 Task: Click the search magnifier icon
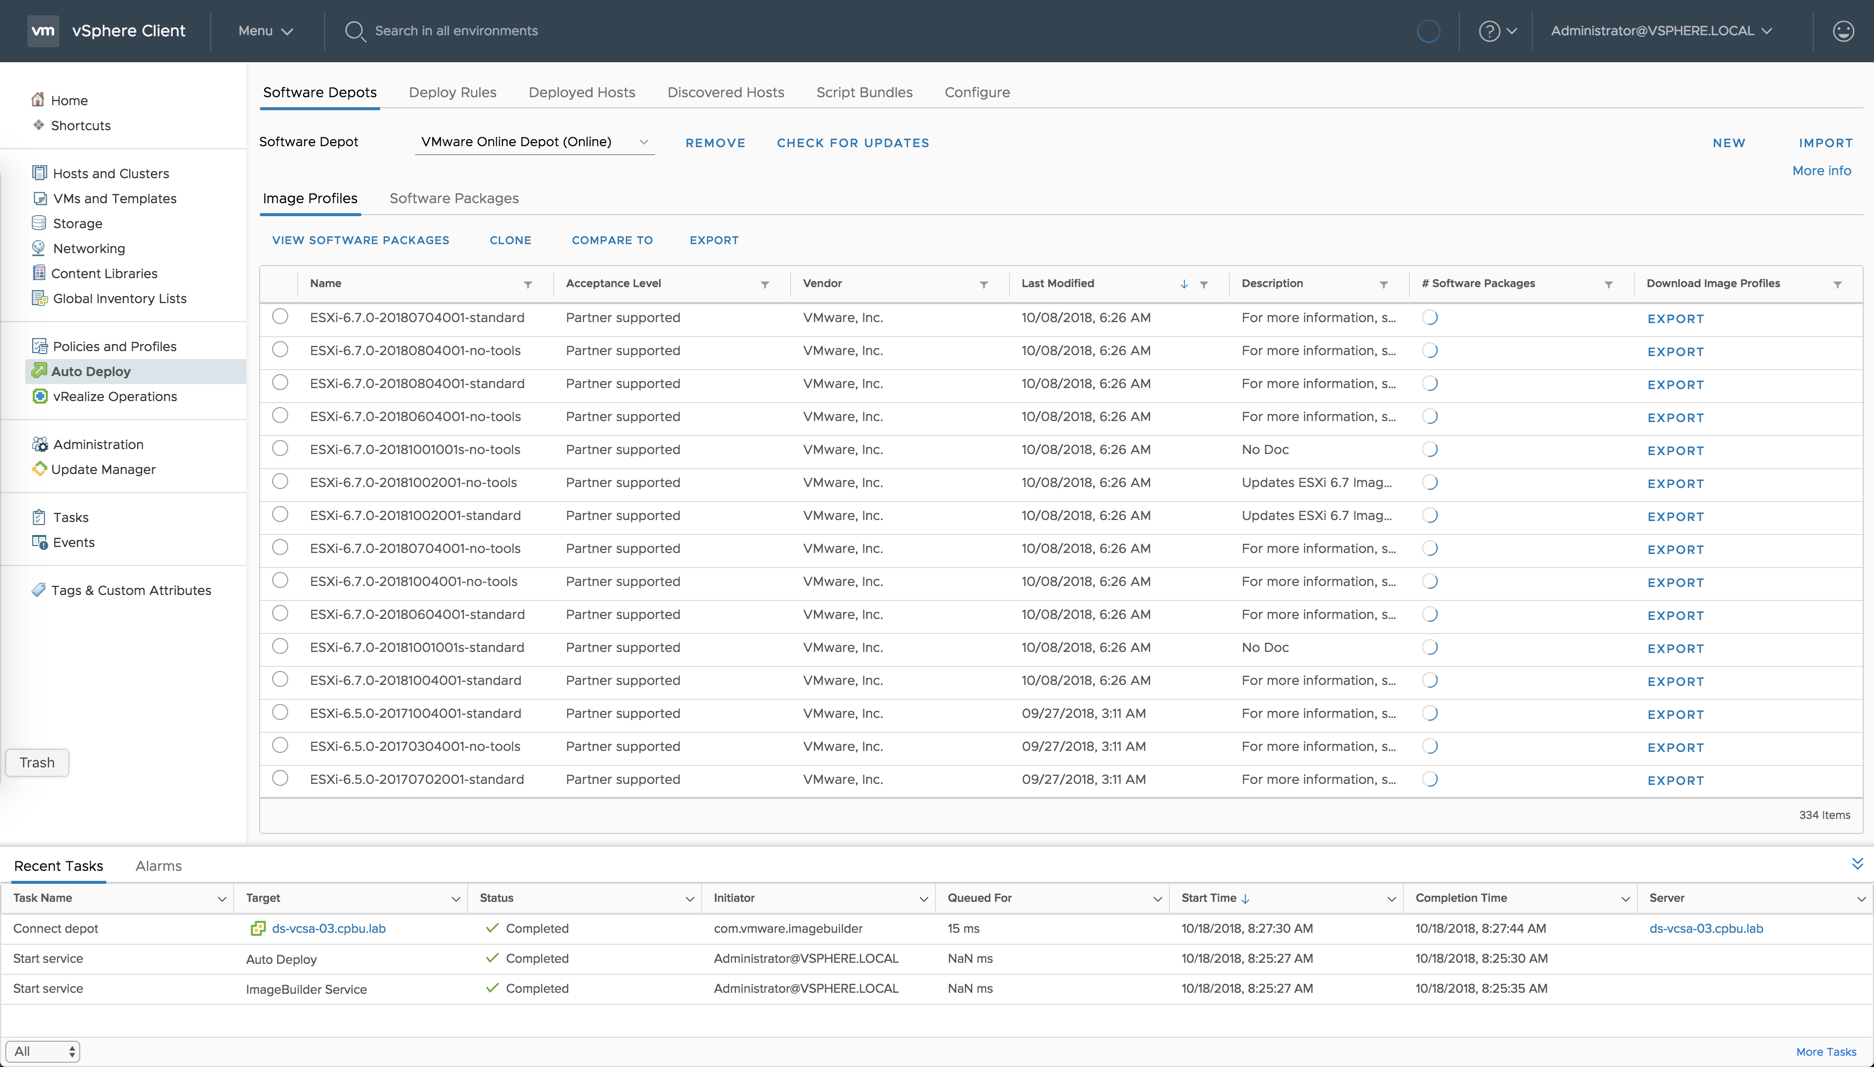pyautogui.click(x=355, y=31)
